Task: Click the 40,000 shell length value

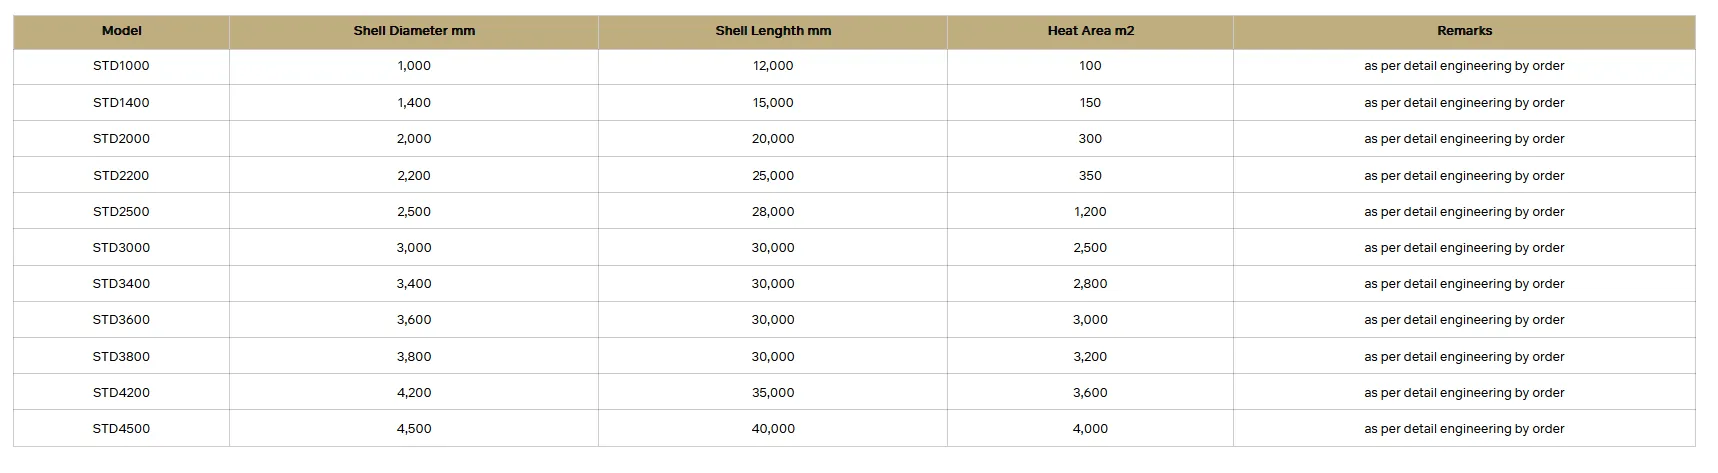Action: 773,429
